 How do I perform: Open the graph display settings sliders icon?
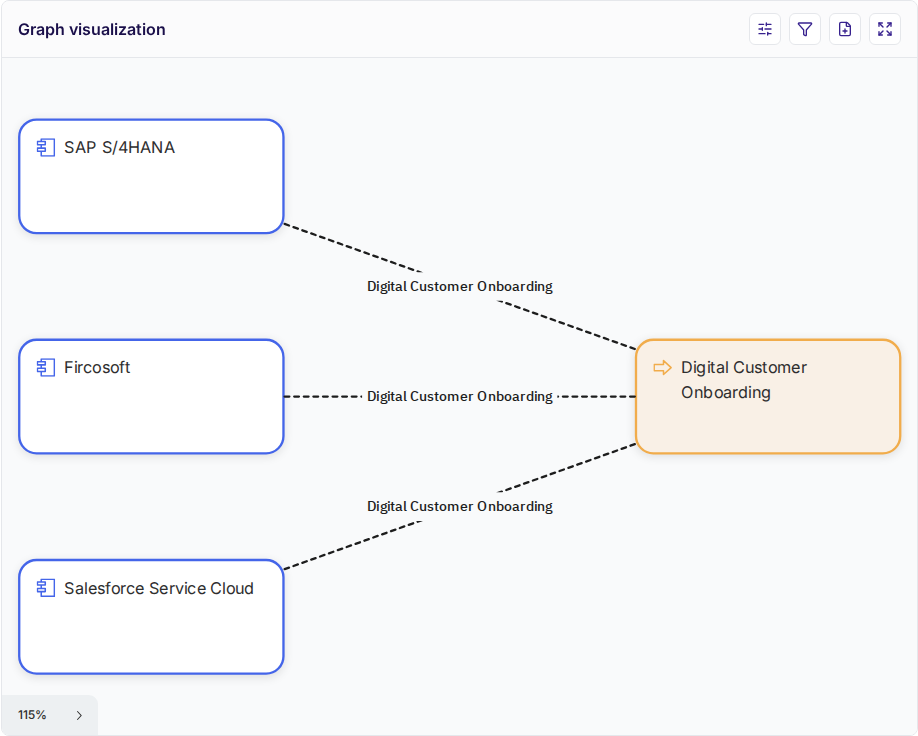pos(765,29)
